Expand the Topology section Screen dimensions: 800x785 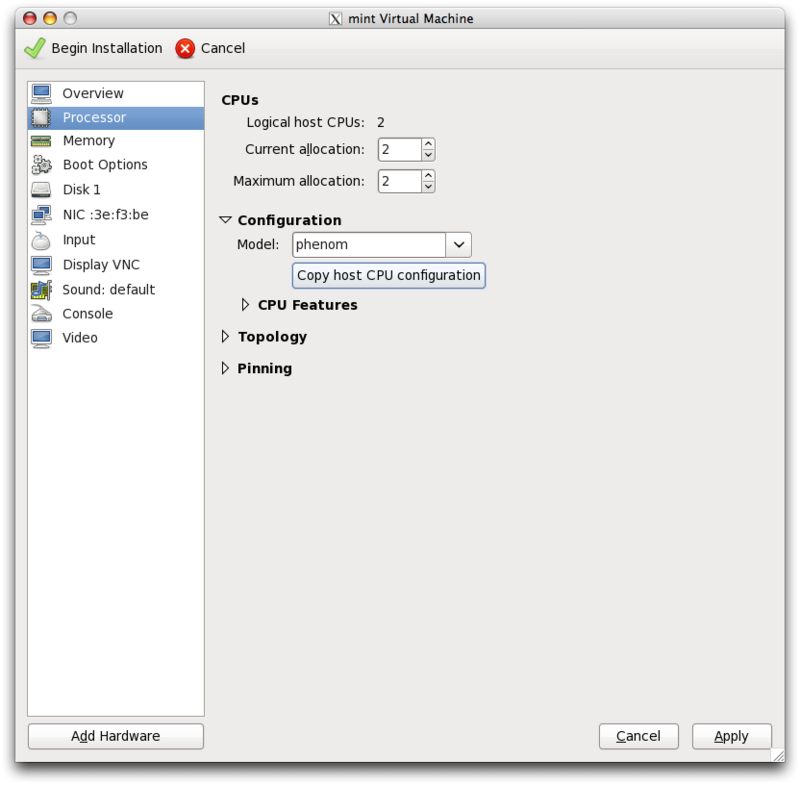tap(225, 337)
